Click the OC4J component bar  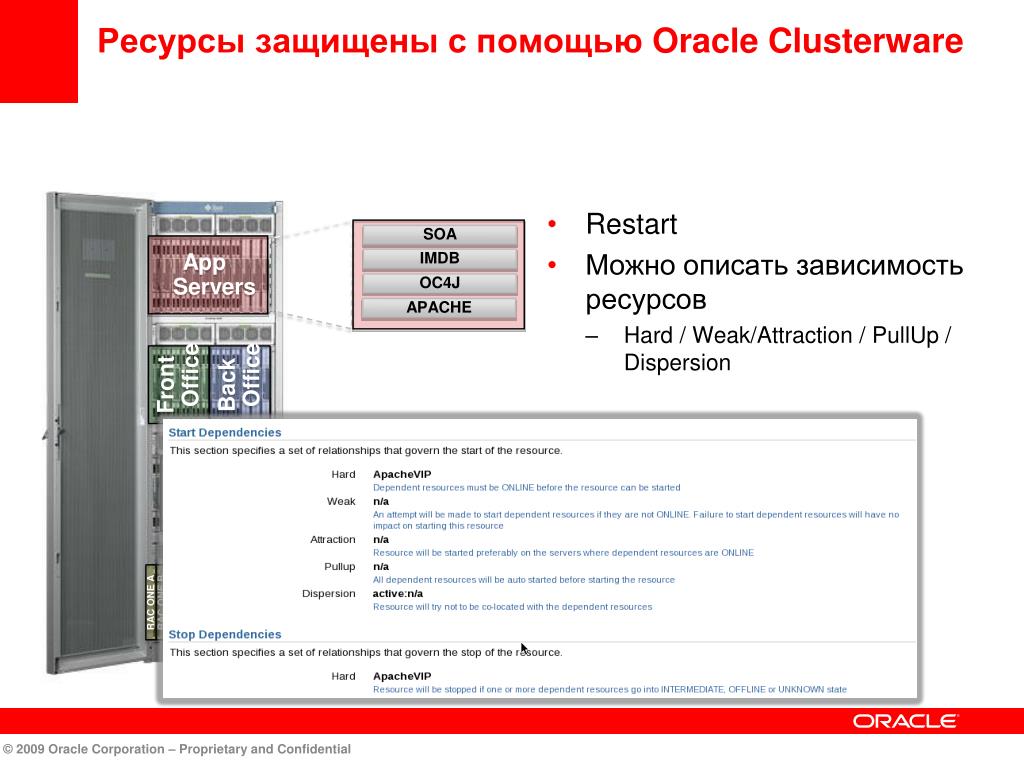tap(440, 283)
